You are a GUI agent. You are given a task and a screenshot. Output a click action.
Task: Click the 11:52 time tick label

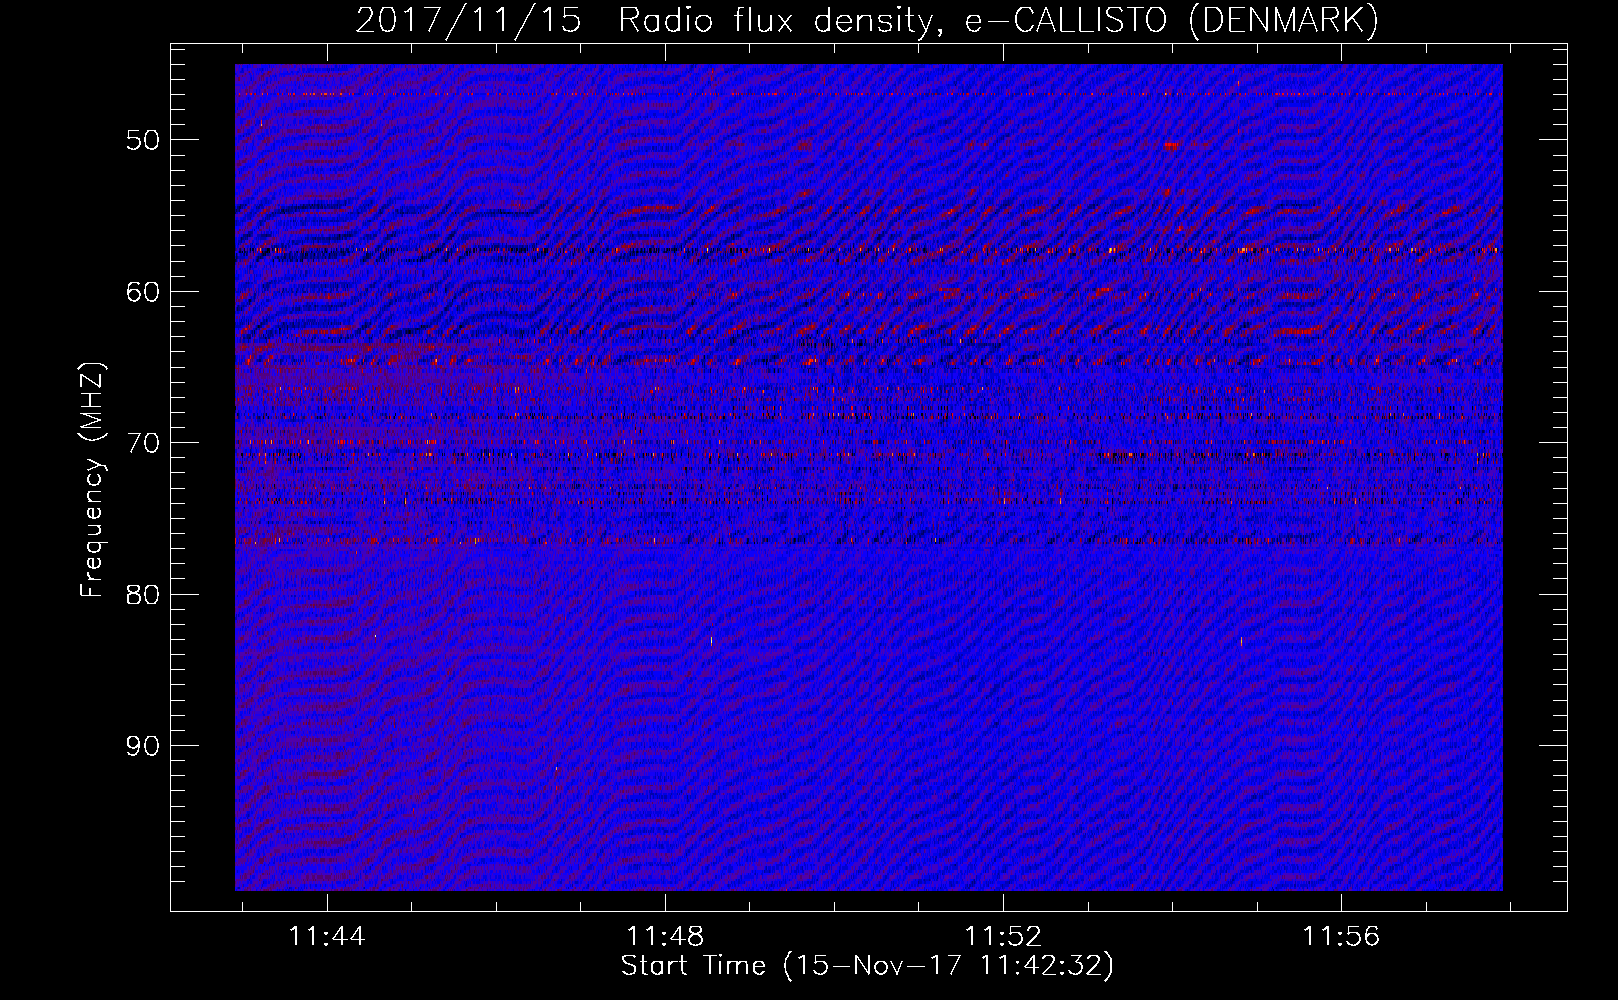[1003, 937]
